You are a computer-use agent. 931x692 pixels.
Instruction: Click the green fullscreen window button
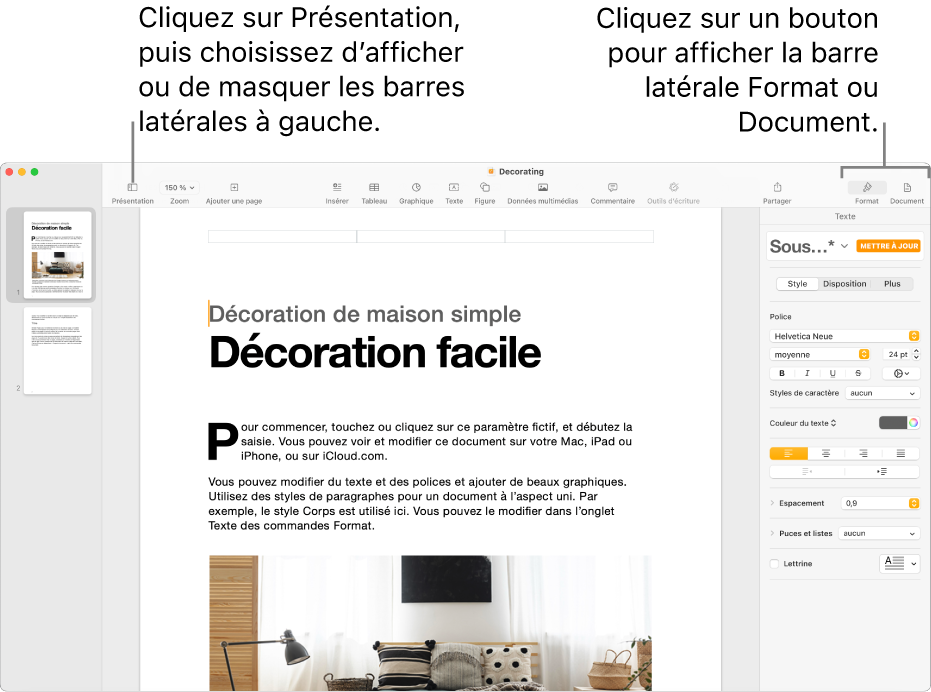point(34,172)
